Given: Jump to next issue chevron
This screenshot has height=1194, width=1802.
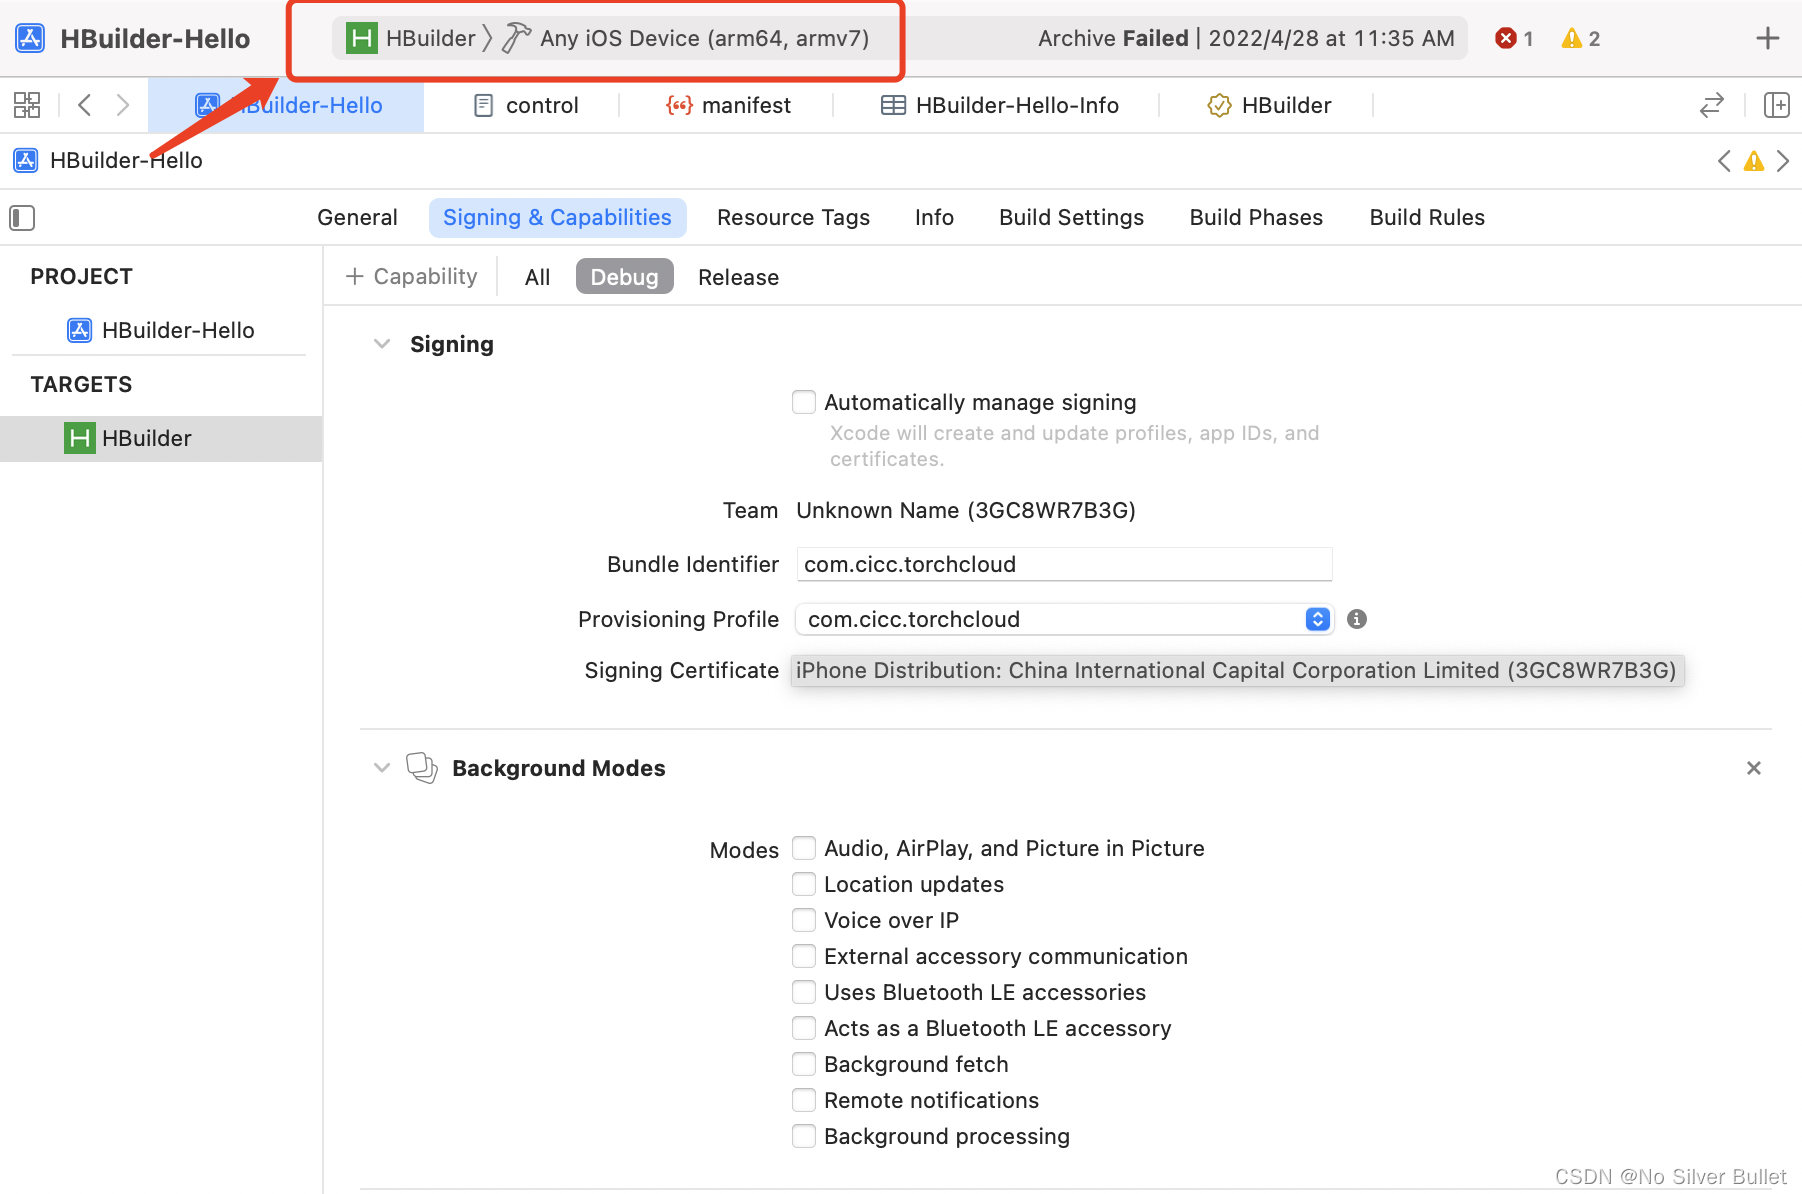Looking at the screenshot, I should 1782,161.
